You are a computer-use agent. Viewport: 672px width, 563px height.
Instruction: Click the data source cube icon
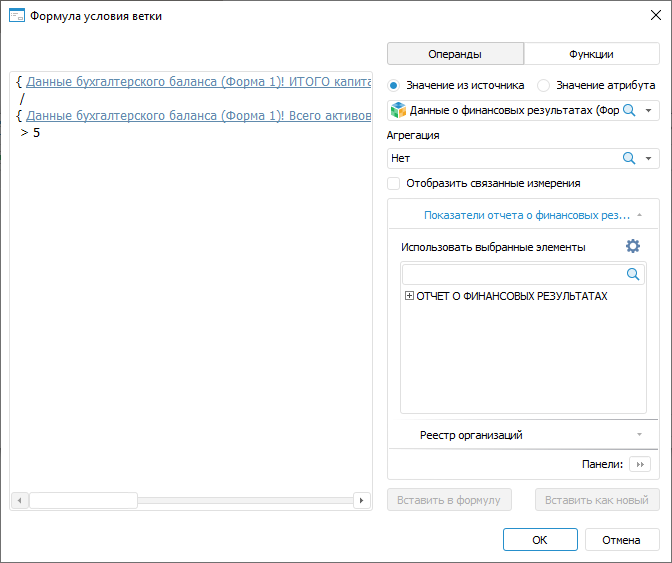[398, 110]
